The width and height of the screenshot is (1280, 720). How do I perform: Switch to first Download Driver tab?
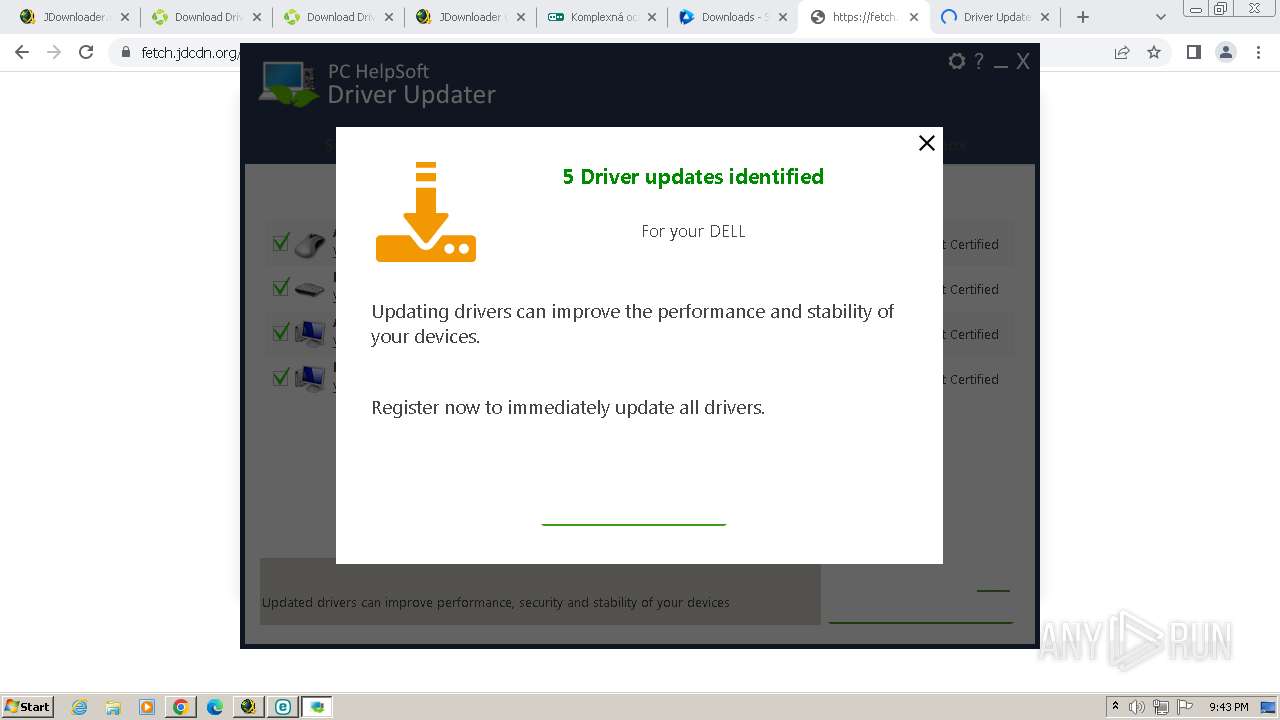(204, 17)
